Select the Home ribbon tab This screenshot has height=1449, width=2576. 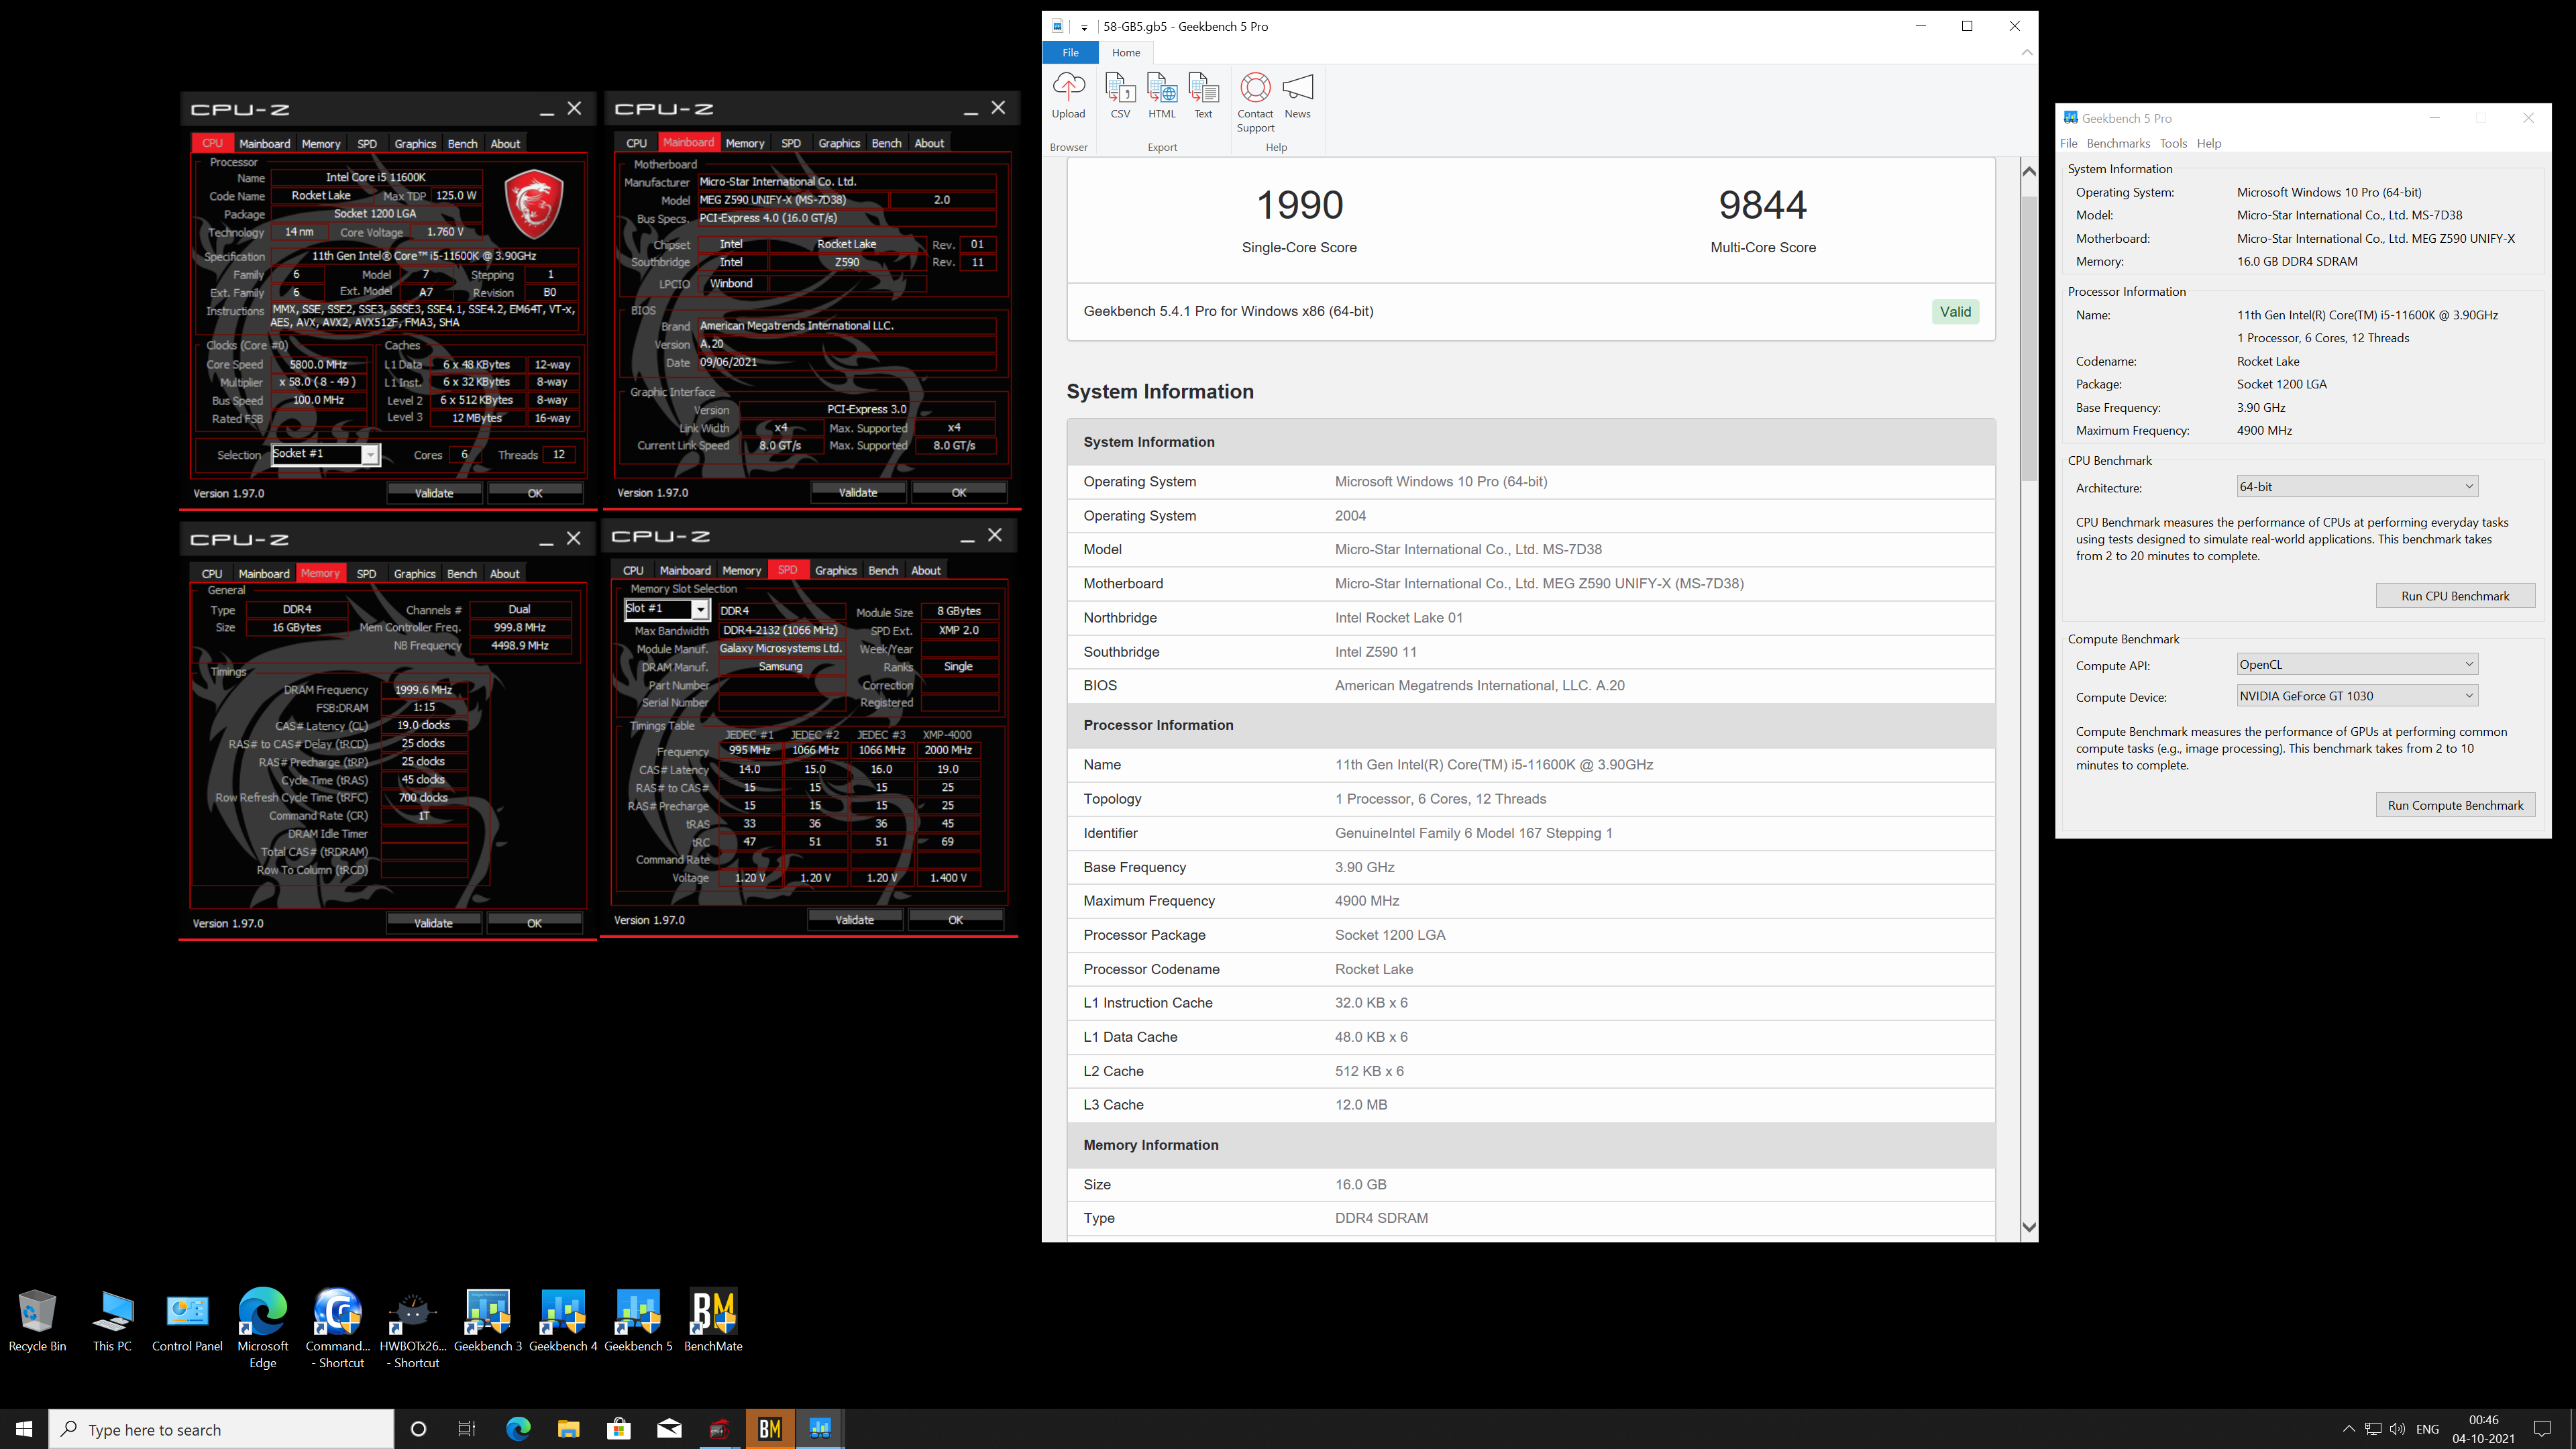point(1126,52)
